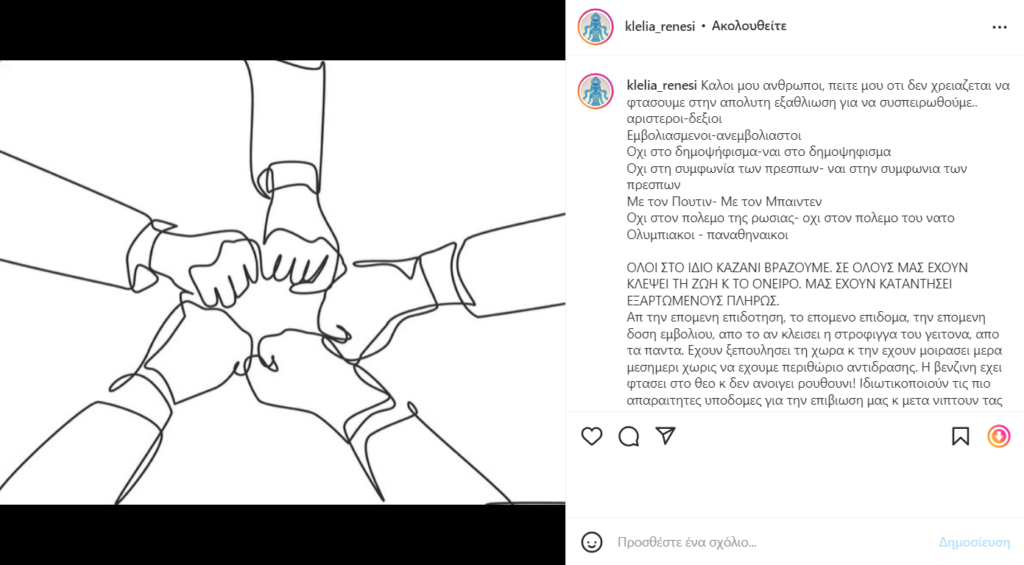
Task: Click the Με τον Πουτιν- Με τον Μπαιντεν line
Action: point(724,201)
